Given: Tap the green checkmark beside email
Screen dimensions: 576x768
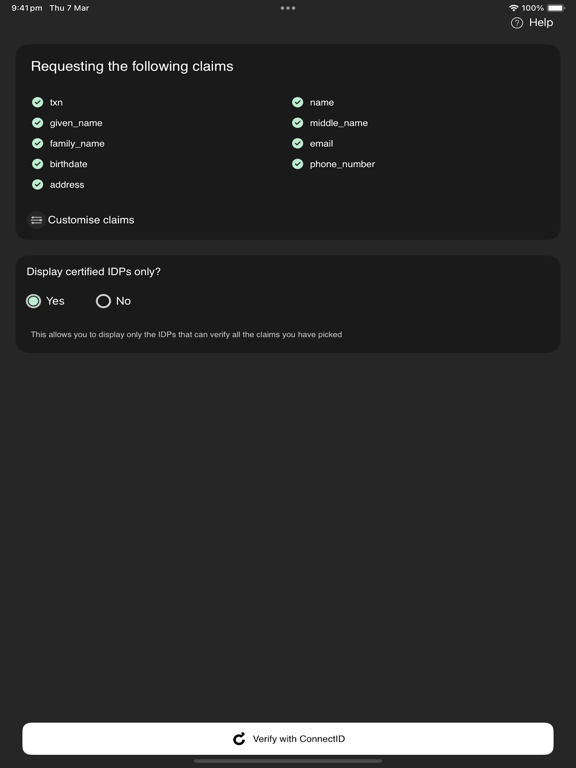Looking at the screenshot, I should point(298,143).
